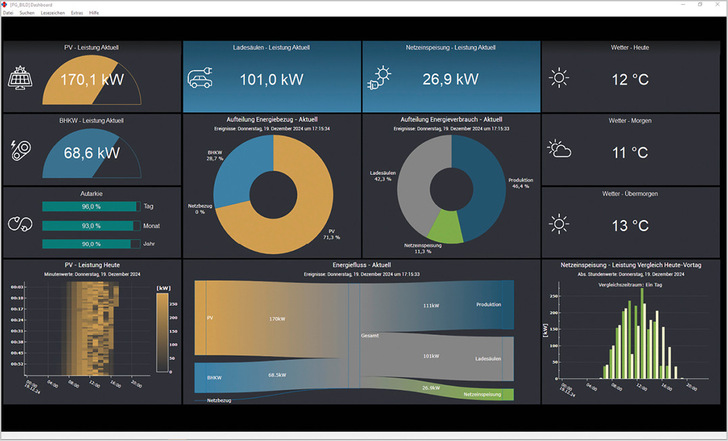Select the green Netzeinspeisung donut segment
Image resolution: width=728 pixels, height=441 pixels.
[x=451, y=226]
